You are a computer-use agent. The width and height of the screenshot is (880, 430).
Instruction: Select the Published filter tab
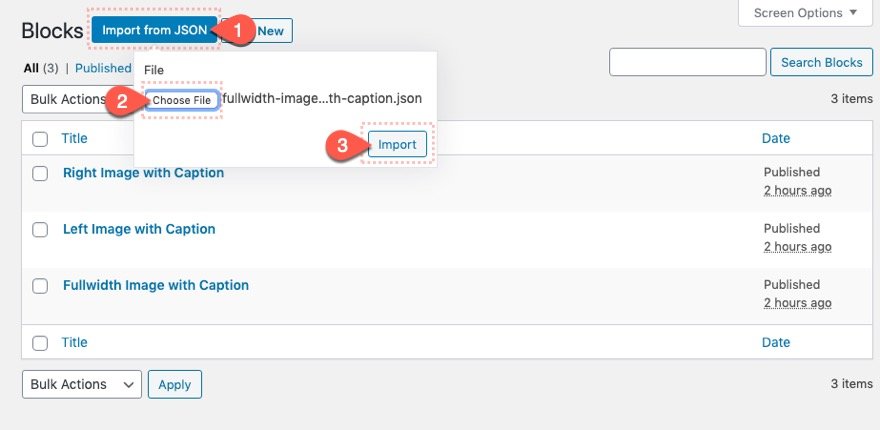[x=103, y=68]
